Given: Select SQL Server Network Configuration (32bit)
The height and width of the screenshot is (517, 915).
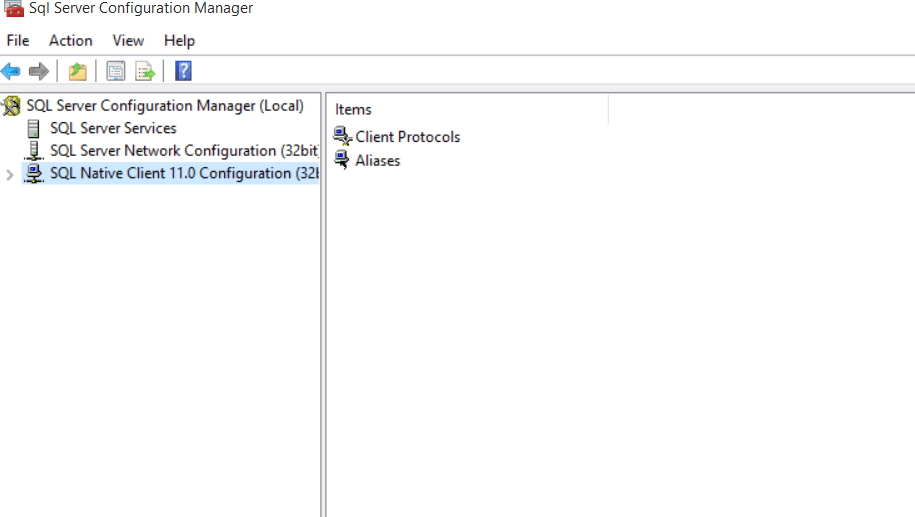Looking at the screenshot, I should [x=184, y=151].
